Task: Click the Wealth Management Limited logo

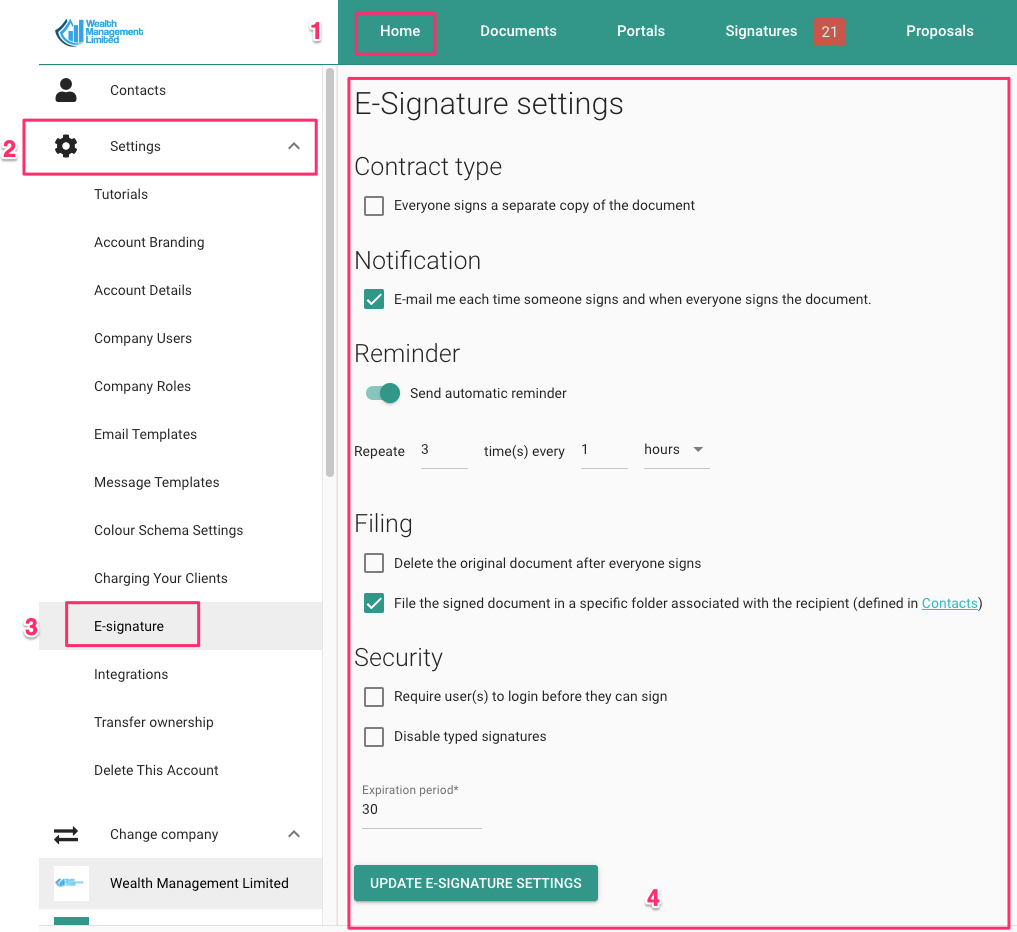Action: (x=99, y=32)
